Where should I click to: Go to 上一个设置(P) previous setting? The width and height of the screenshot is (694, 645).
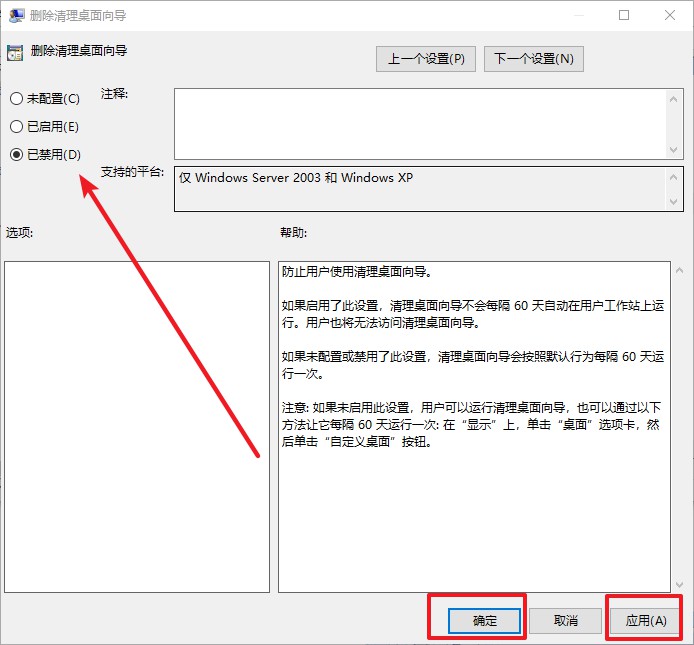coord(426,59)
